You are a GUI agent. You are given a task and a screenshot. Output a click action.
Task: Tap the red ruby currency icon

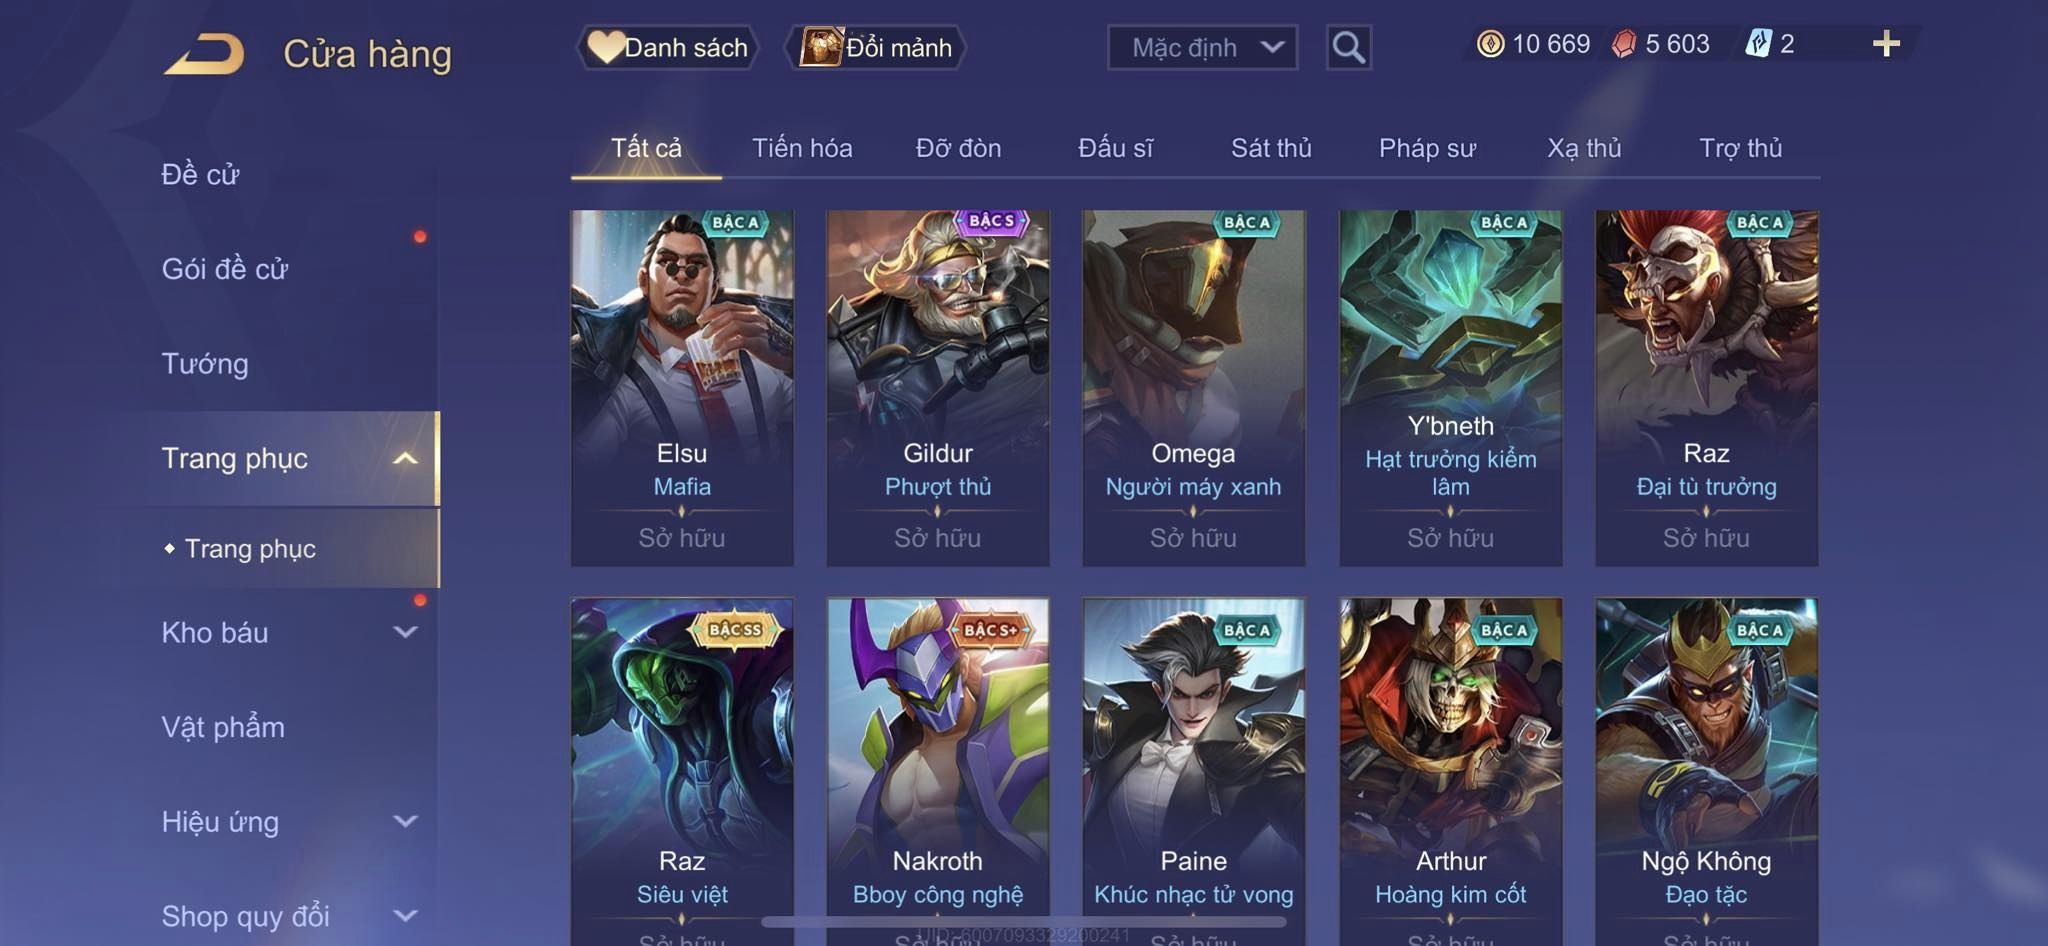1624,44
